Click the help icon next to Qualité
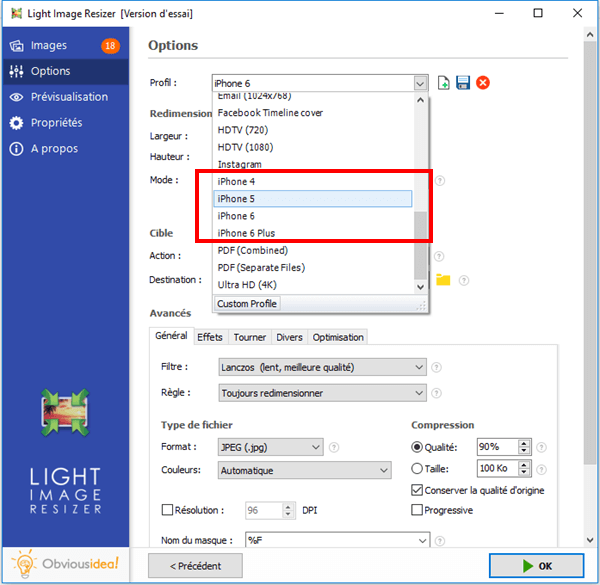 click(x=541, y=447)
